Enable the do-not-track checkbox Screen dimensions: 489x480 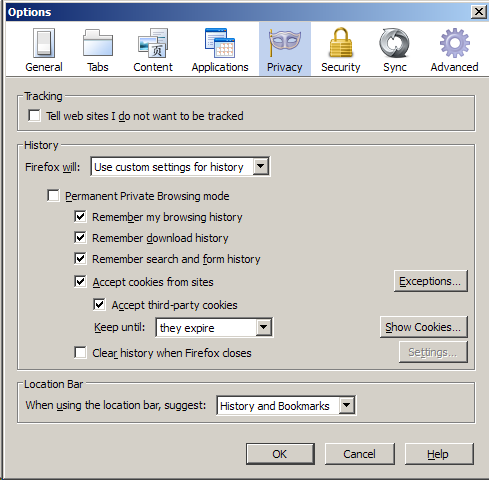34,116
